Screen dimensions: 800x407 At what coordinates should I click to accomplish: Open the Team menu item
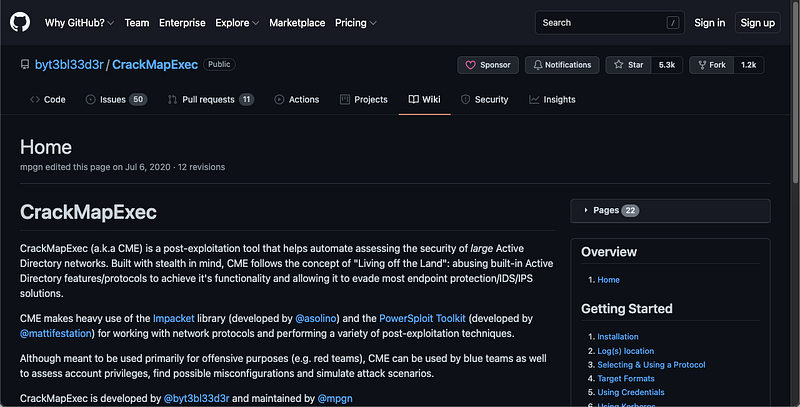[137, 22]
